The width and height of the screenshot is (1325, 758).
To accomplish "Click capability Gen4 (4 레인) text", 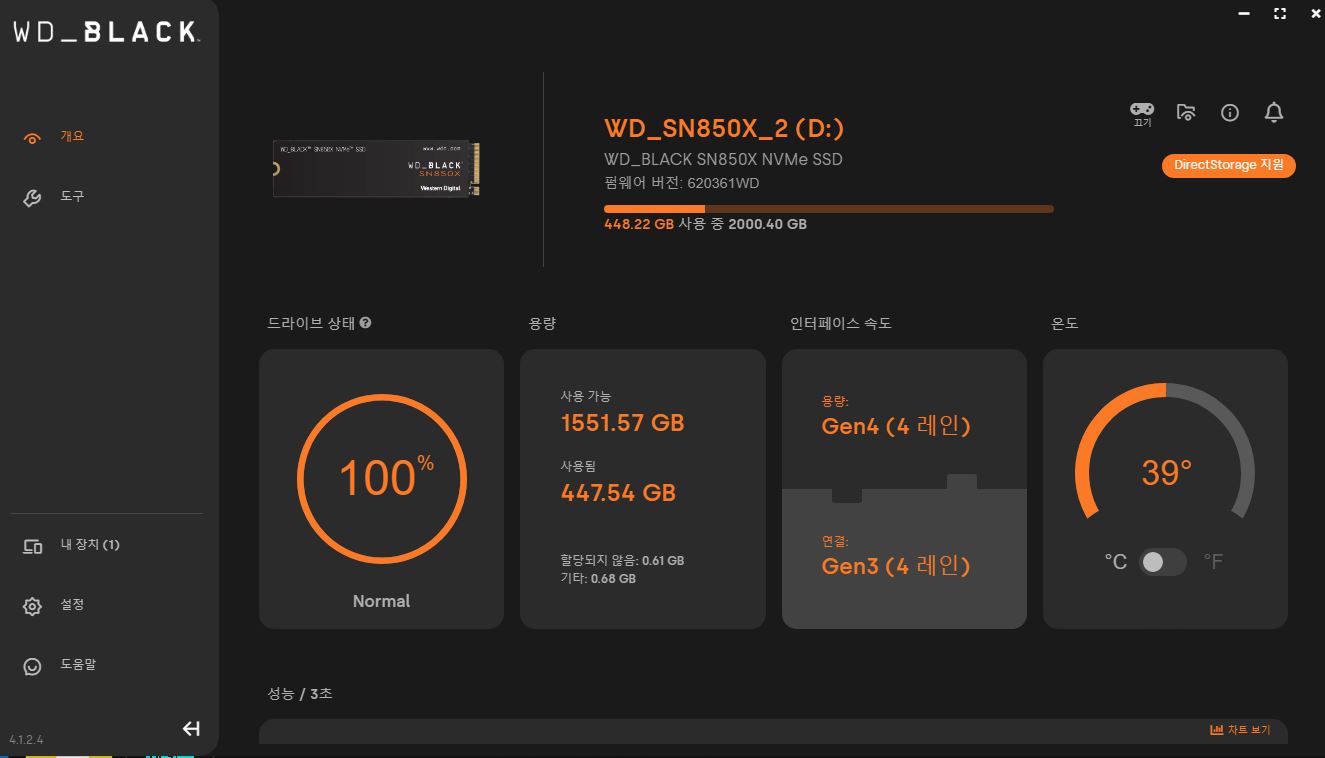I will tap(896, 426).
